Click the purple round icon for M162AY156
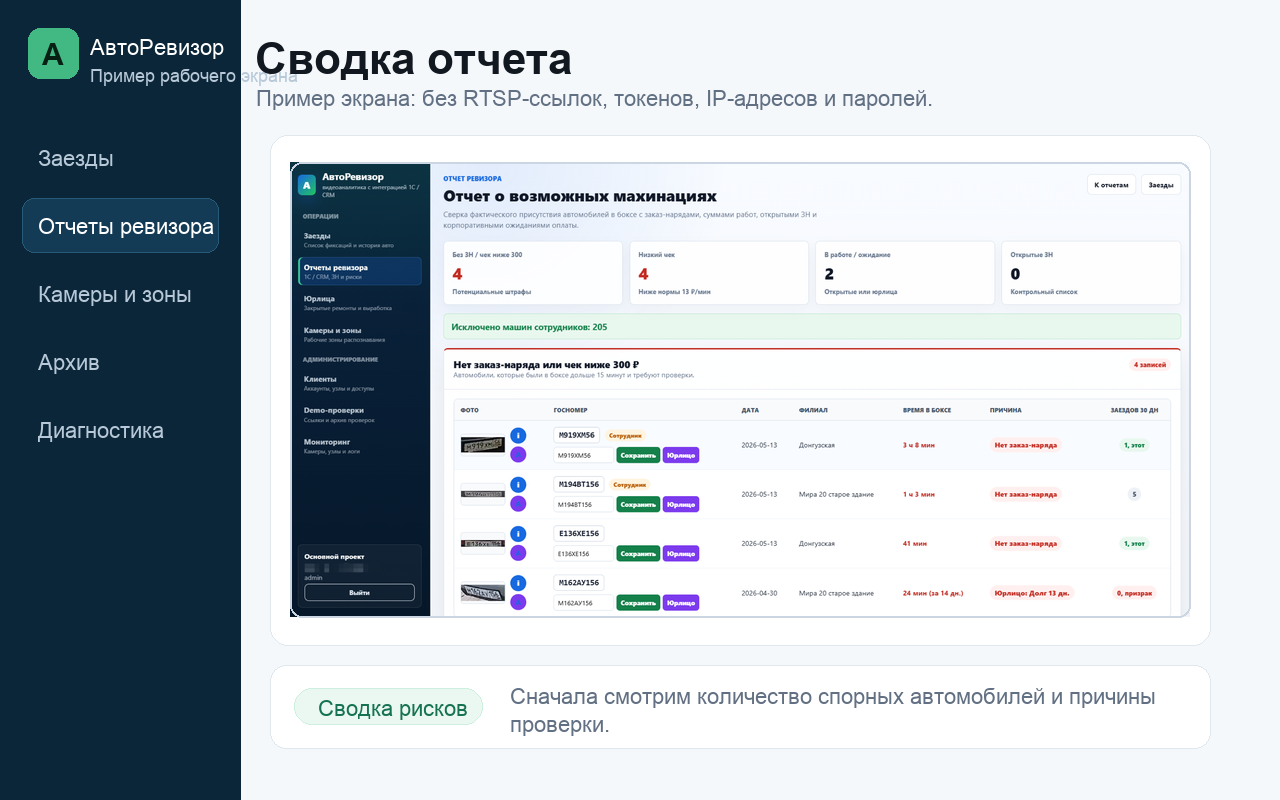 [518, 602]
